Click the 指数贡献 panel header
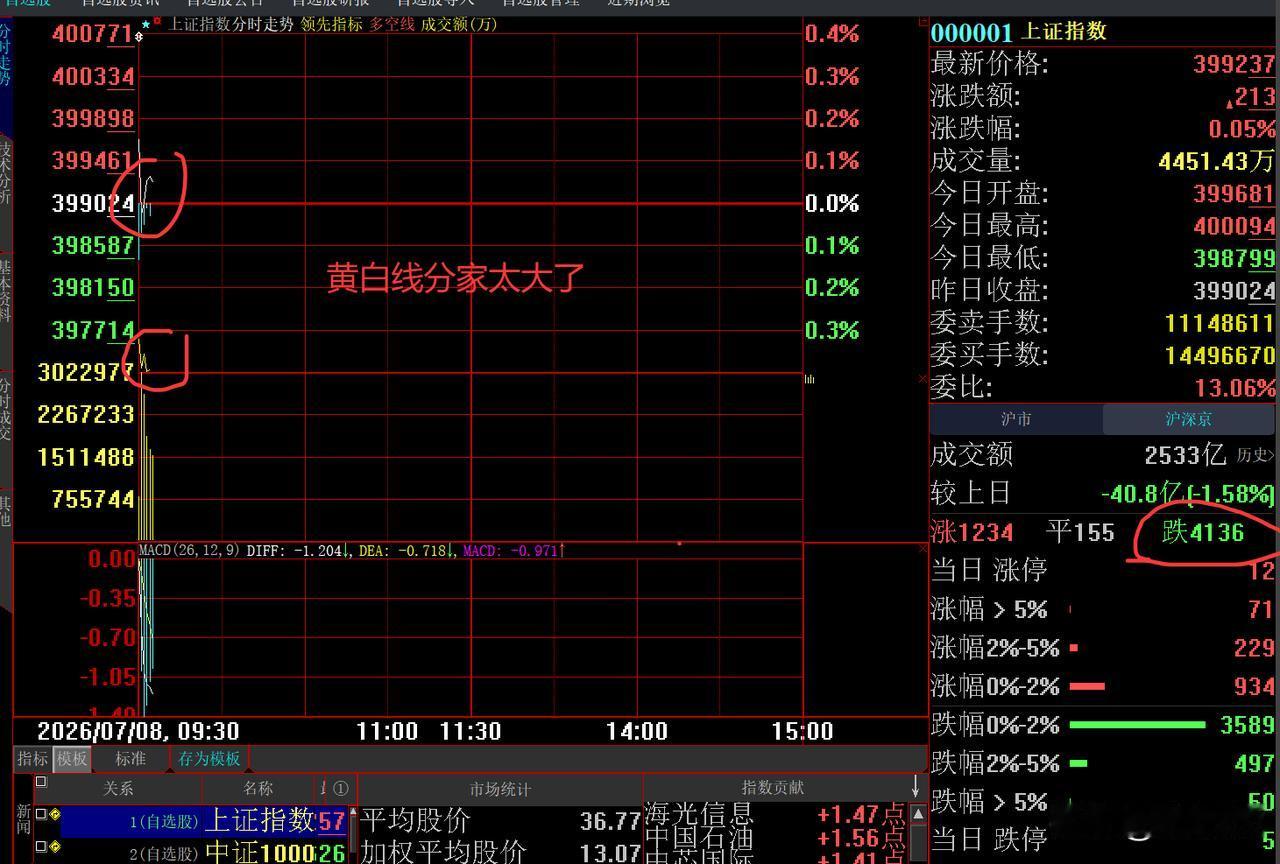The width and height of the screenshot is (1280, 864). (x=772, y=788)
